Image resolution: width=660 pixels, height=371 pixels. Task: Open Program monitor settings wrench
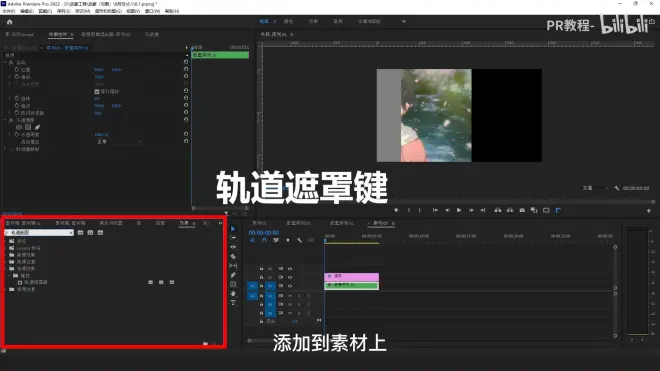pos(617,188)
